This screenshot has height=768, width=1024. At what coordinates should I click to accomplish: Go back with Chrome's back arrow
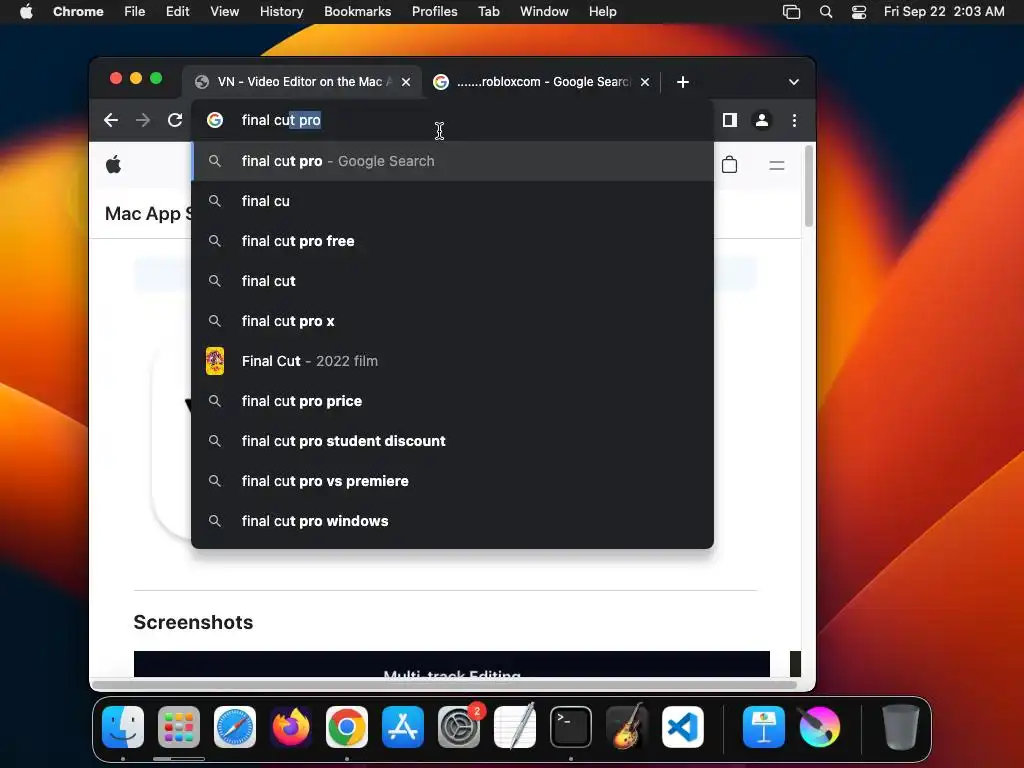[x=111, y=120]
